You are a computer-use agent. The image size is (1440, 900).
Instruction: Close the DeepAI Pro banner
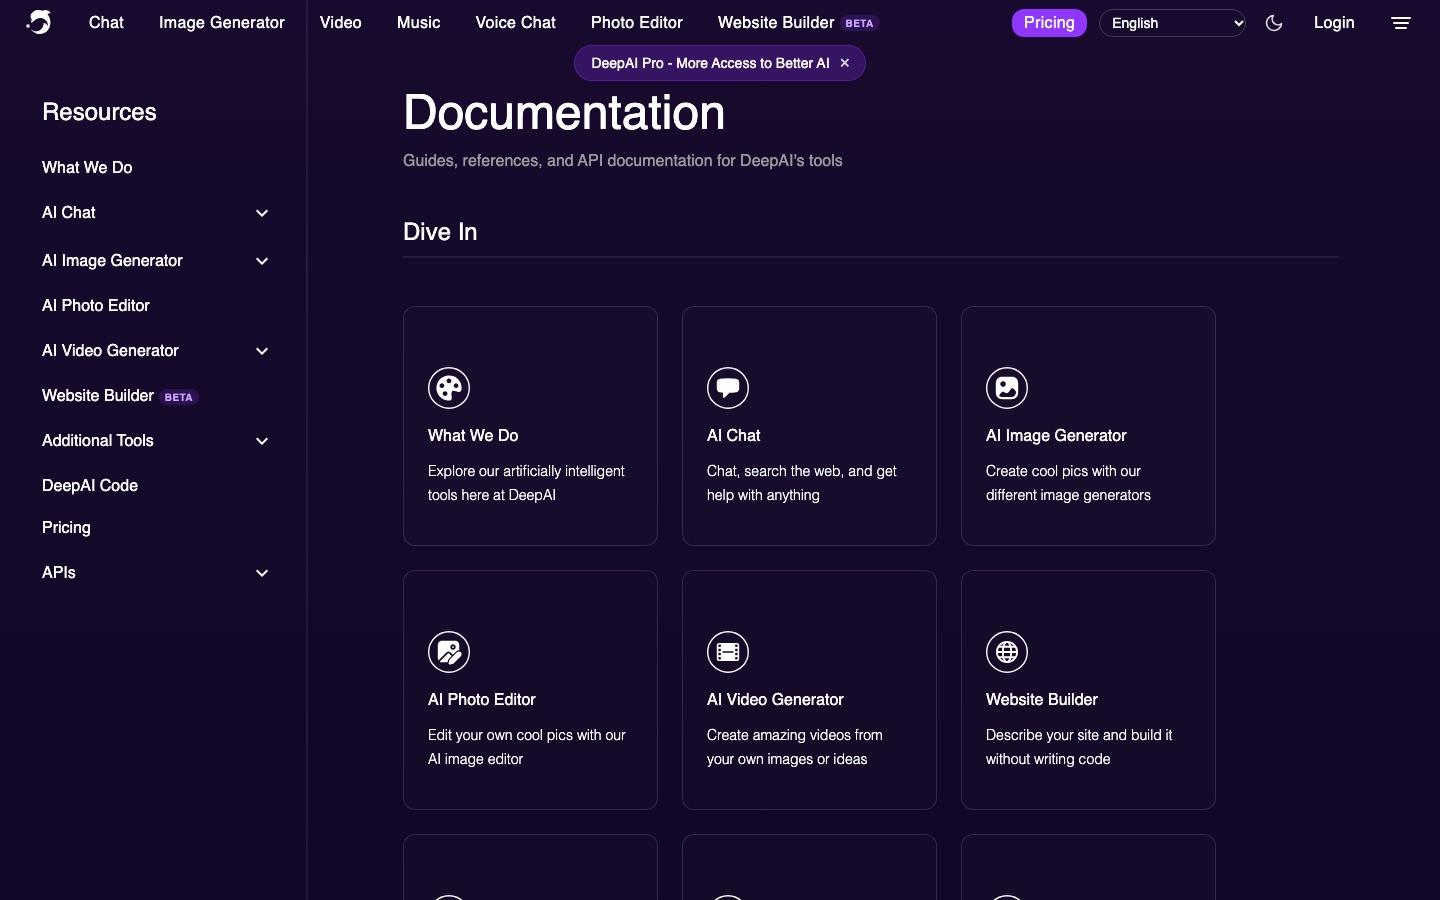(845, 63)
